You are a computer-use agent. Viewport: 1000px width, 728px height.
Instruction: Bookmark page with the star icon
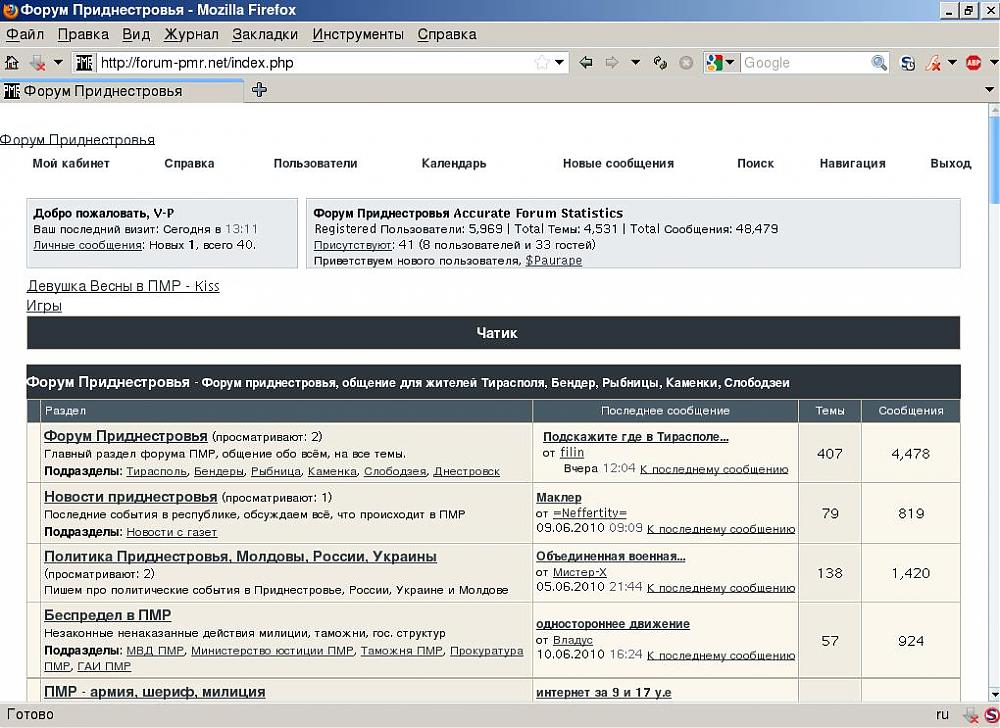tap(541, 62)
